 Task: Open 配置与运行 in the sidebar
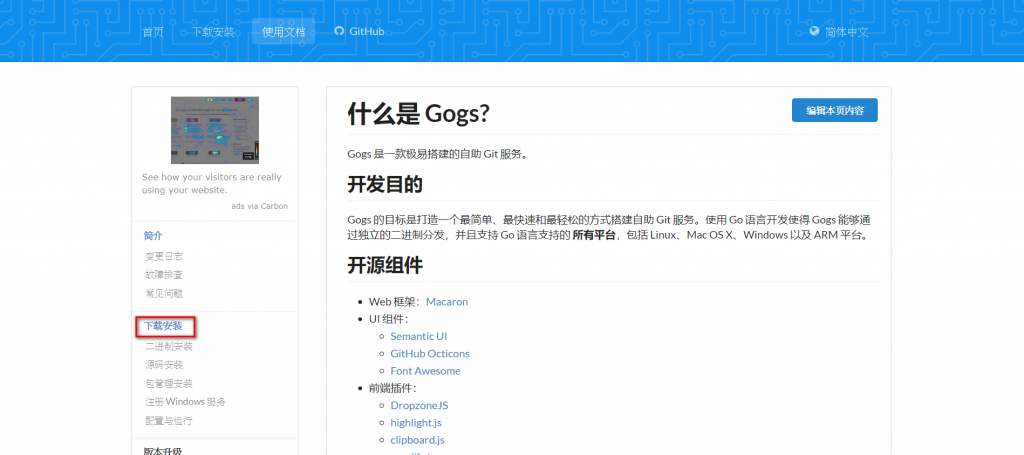pyautogui.click(x=168, y=421)
